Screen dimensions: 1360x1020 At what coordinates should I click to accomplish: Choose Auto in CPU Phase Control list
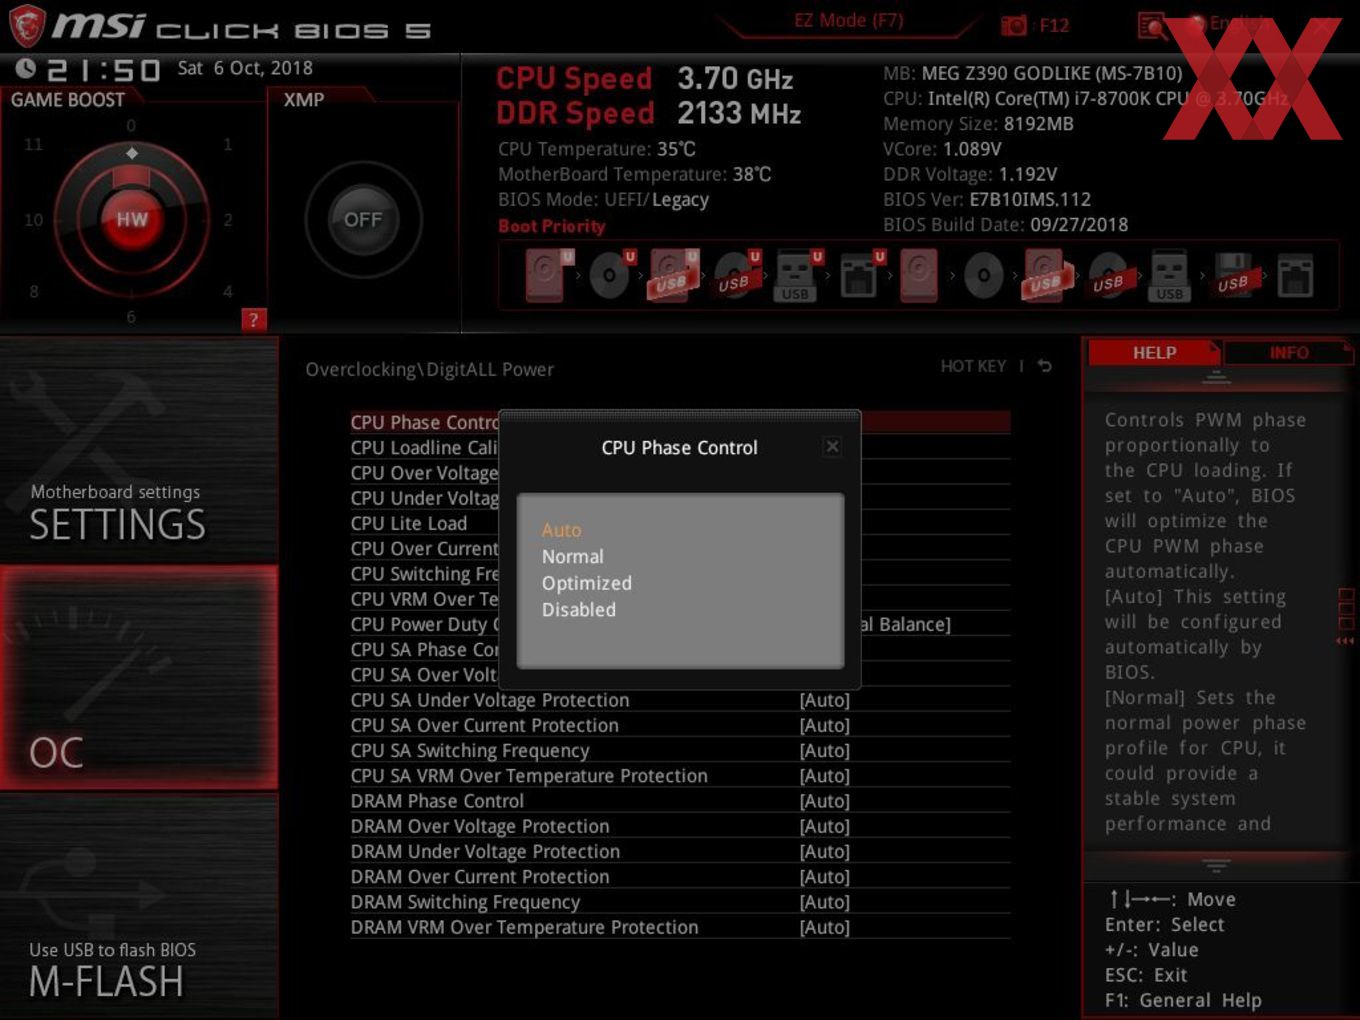pyautogui.click(x=561, y=530)
